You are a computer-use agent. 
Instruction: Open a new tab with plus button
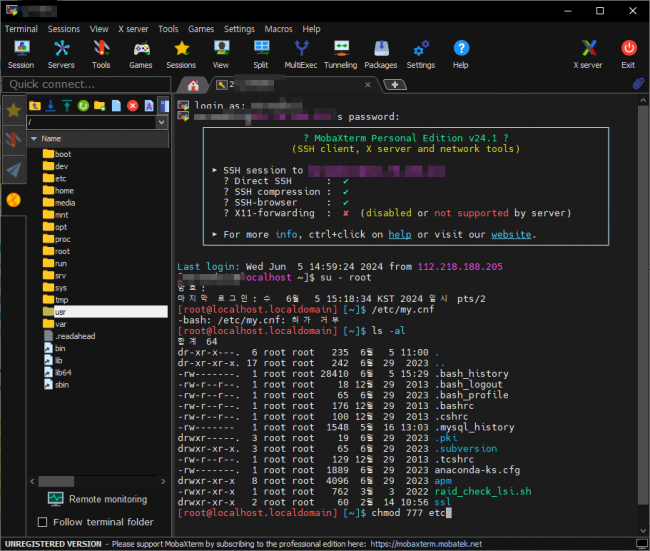[x=395, y=85]
